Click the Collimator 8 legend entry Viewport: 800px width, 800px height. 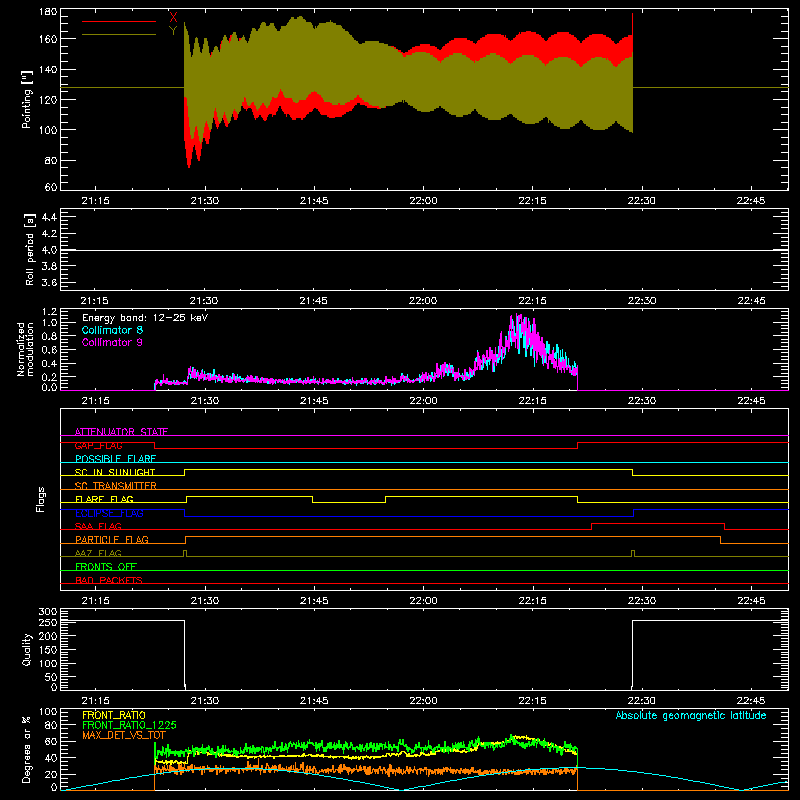112,330
